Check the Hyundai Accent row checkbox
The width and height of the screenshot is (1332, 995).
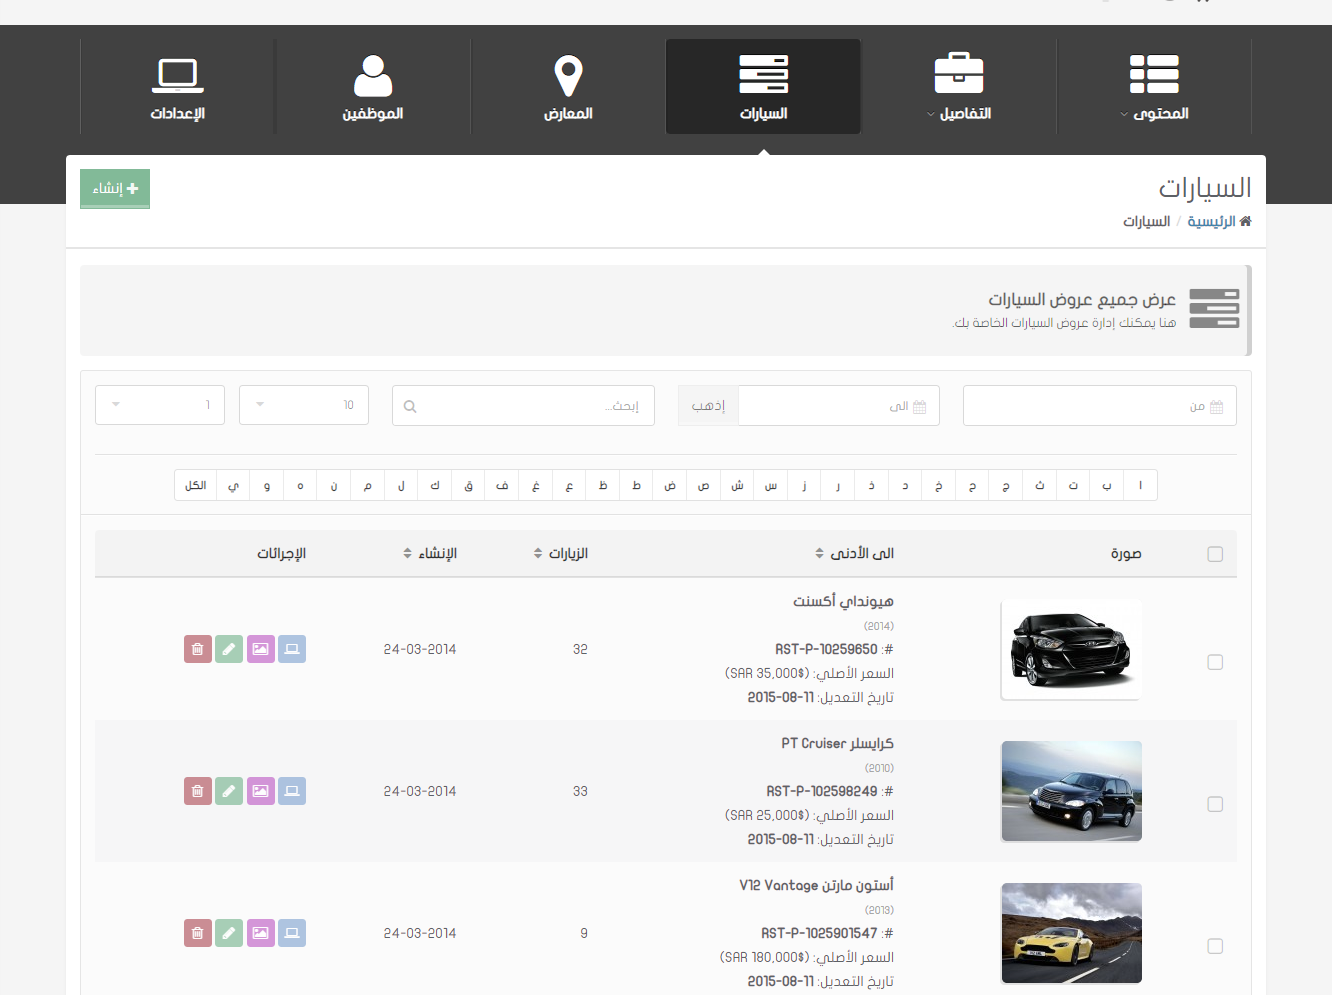(x=1215, y=662)
